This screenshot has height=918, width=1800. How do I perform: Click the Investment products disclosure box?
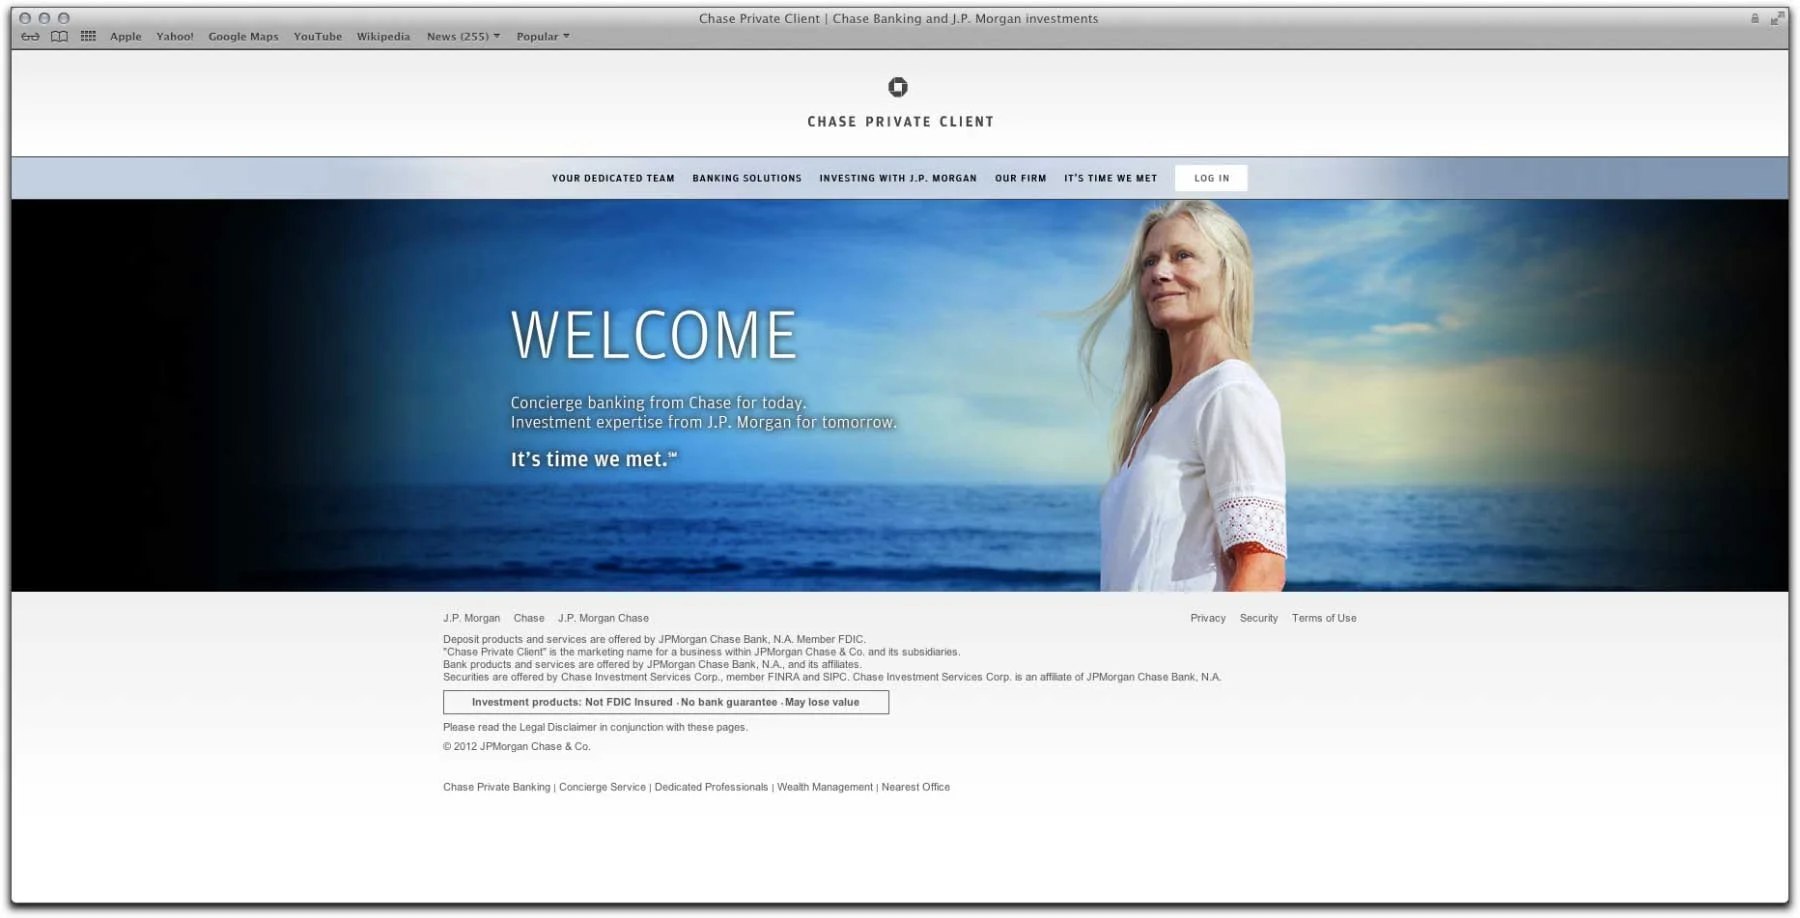pos(666,702)
